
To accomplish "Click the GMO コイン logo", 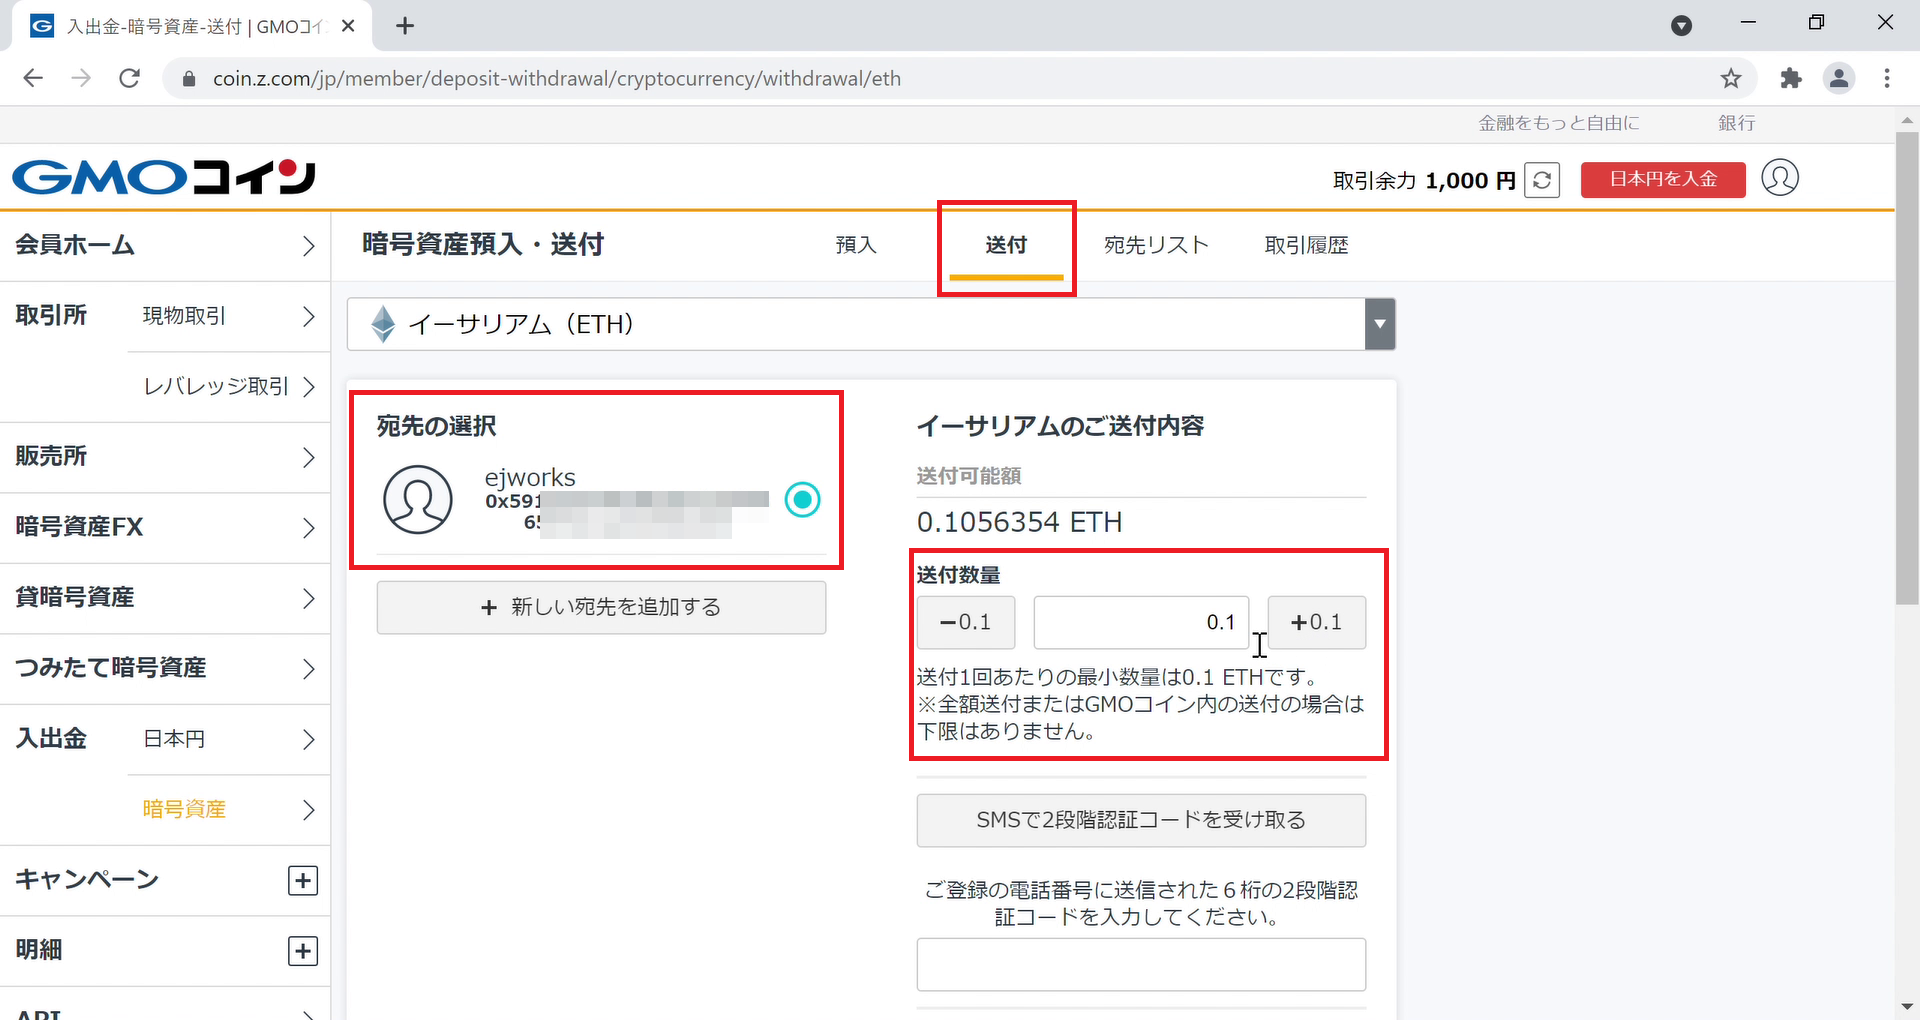I will pos(163,177).
